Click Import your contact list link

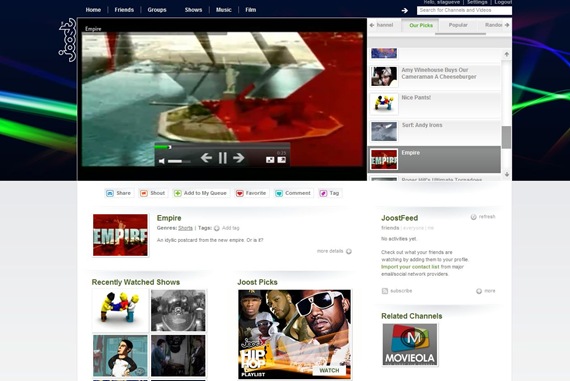point(410,267)
